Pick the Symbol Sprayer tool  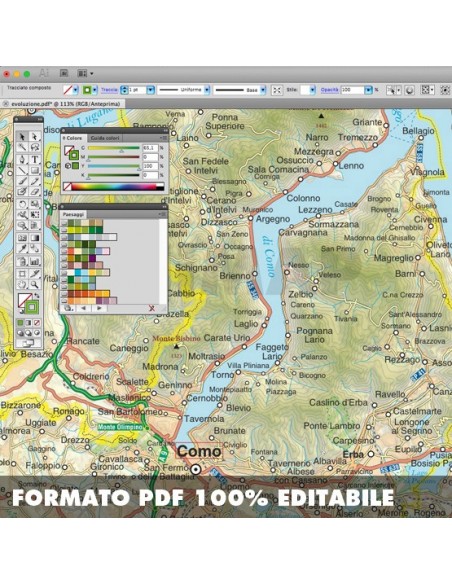coord(22,261)
